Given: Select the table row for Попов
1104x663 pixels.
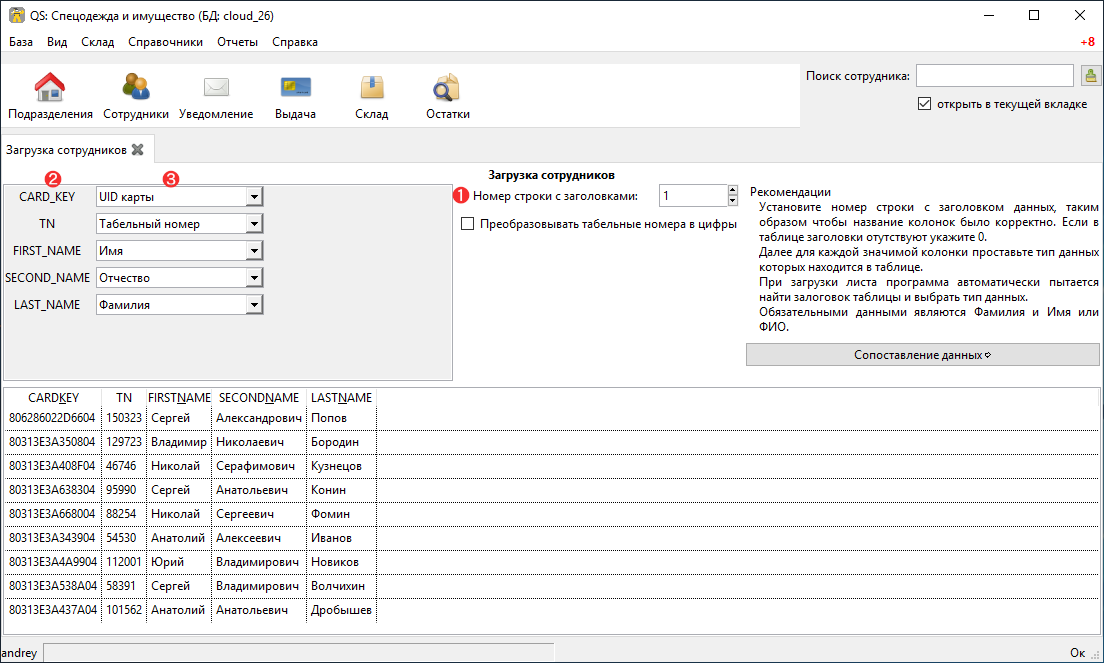Looking at the screenshot, I should click(328, 418).
